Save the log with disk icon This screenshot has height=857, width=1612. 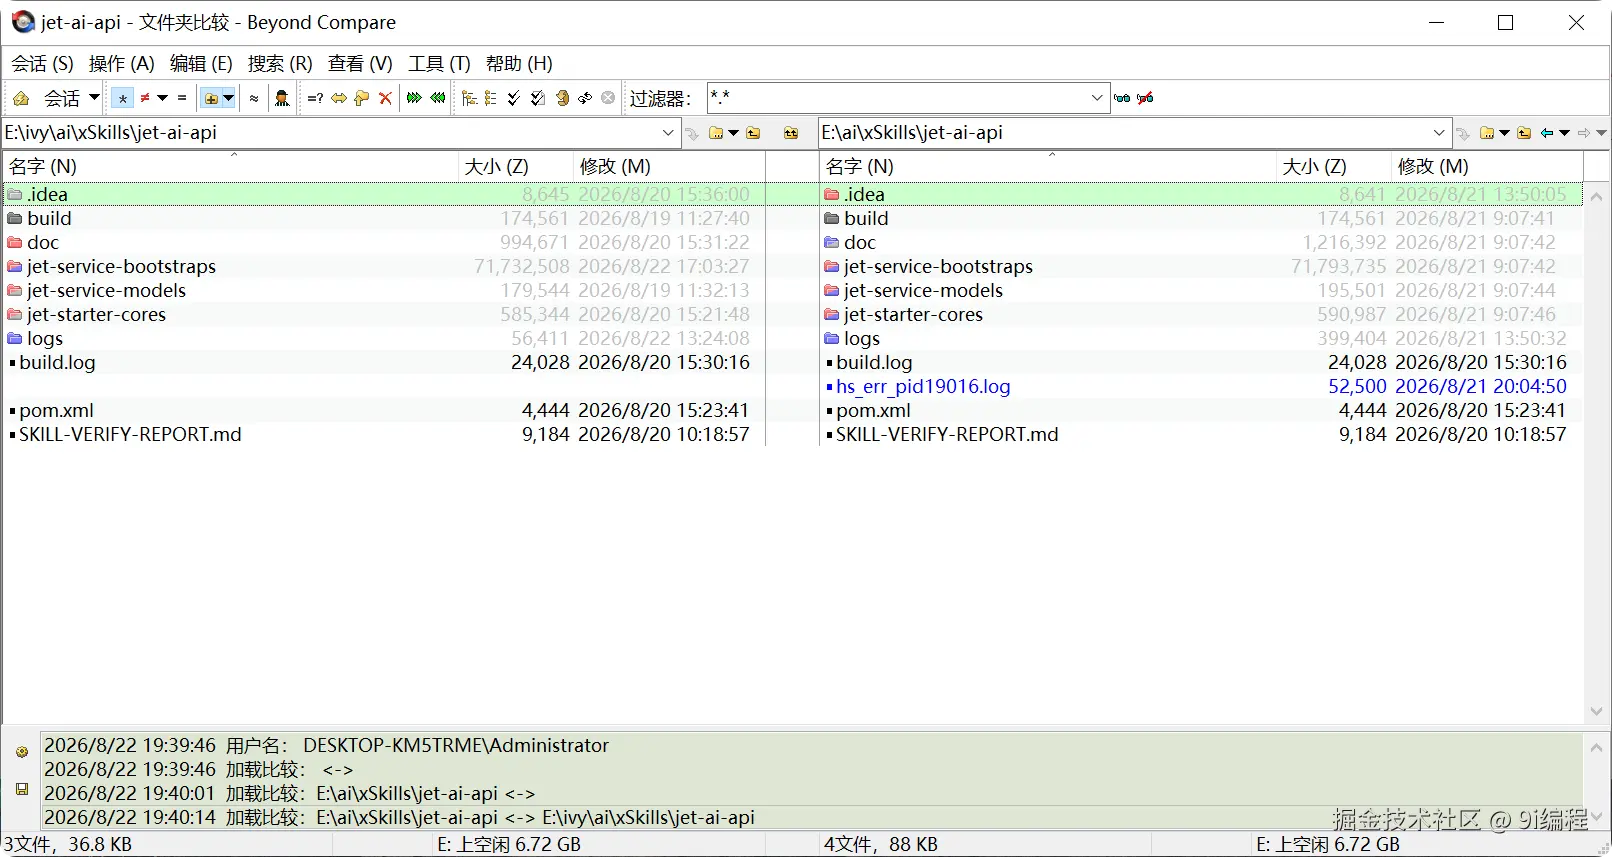coord(22,789)
